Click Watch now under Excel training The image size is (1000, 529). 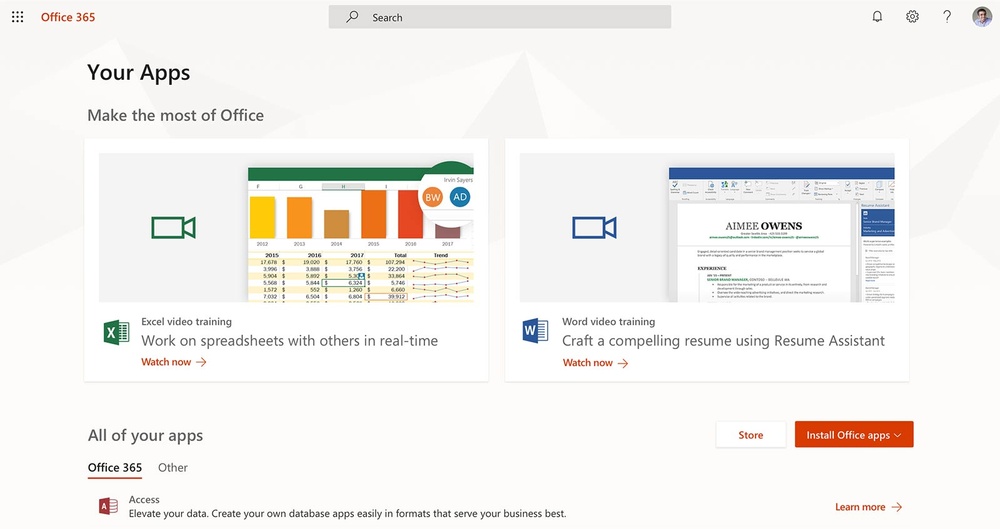pos(173,362)
